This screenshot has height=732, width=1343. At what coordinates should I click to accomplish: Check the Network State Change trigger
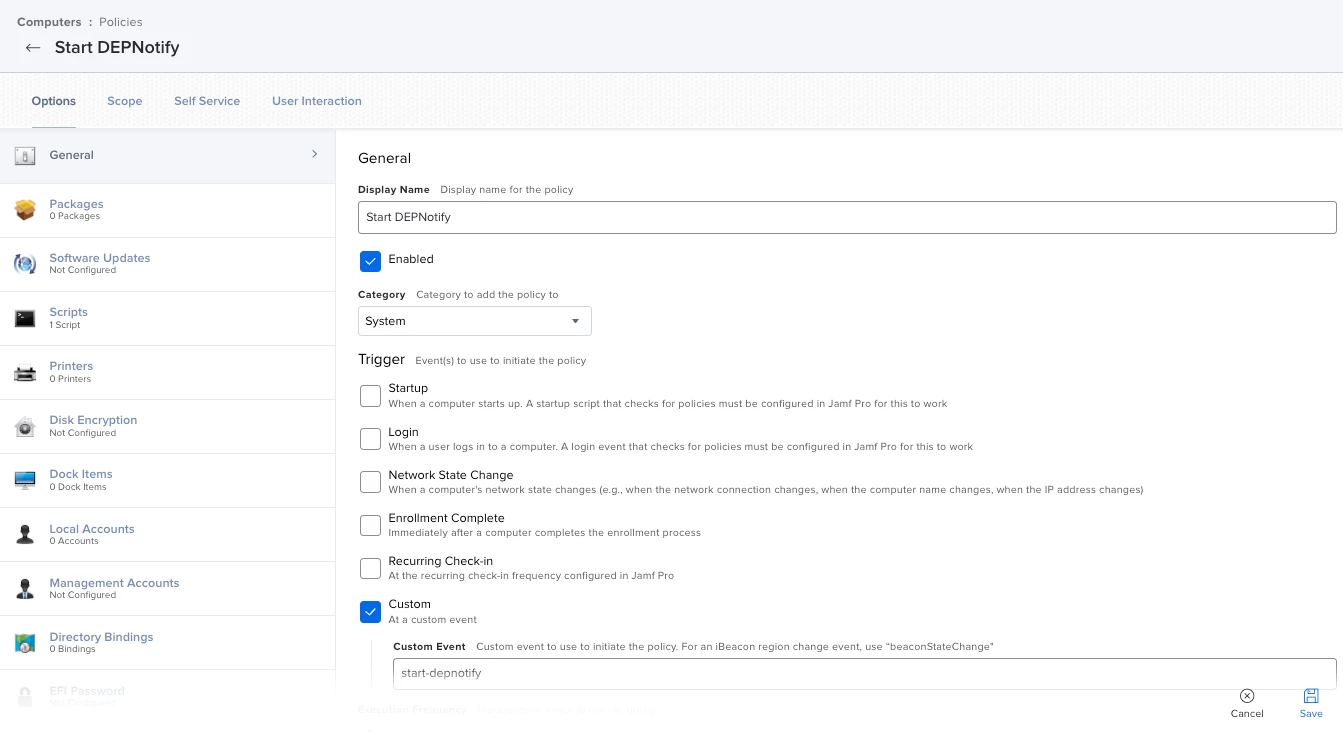point(371,482)
